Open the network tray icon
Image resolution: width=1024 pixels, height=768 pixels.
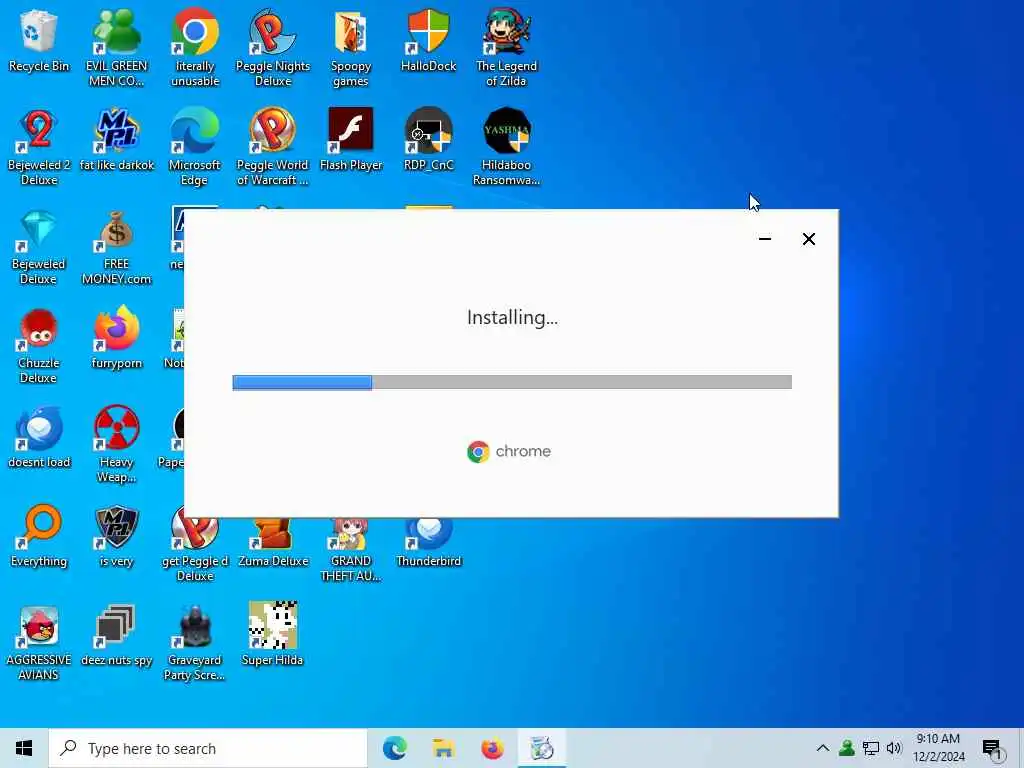pos(871,748)
